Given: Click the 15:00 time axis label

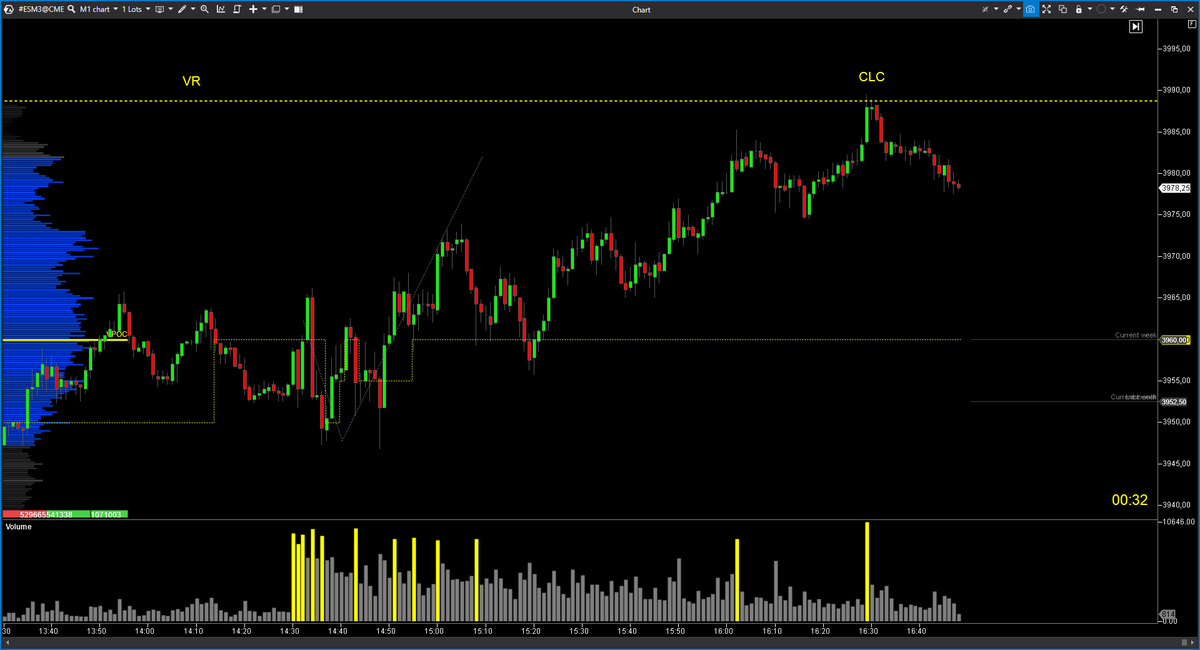Looking at the screenshot, I should (x=434, y=631).
